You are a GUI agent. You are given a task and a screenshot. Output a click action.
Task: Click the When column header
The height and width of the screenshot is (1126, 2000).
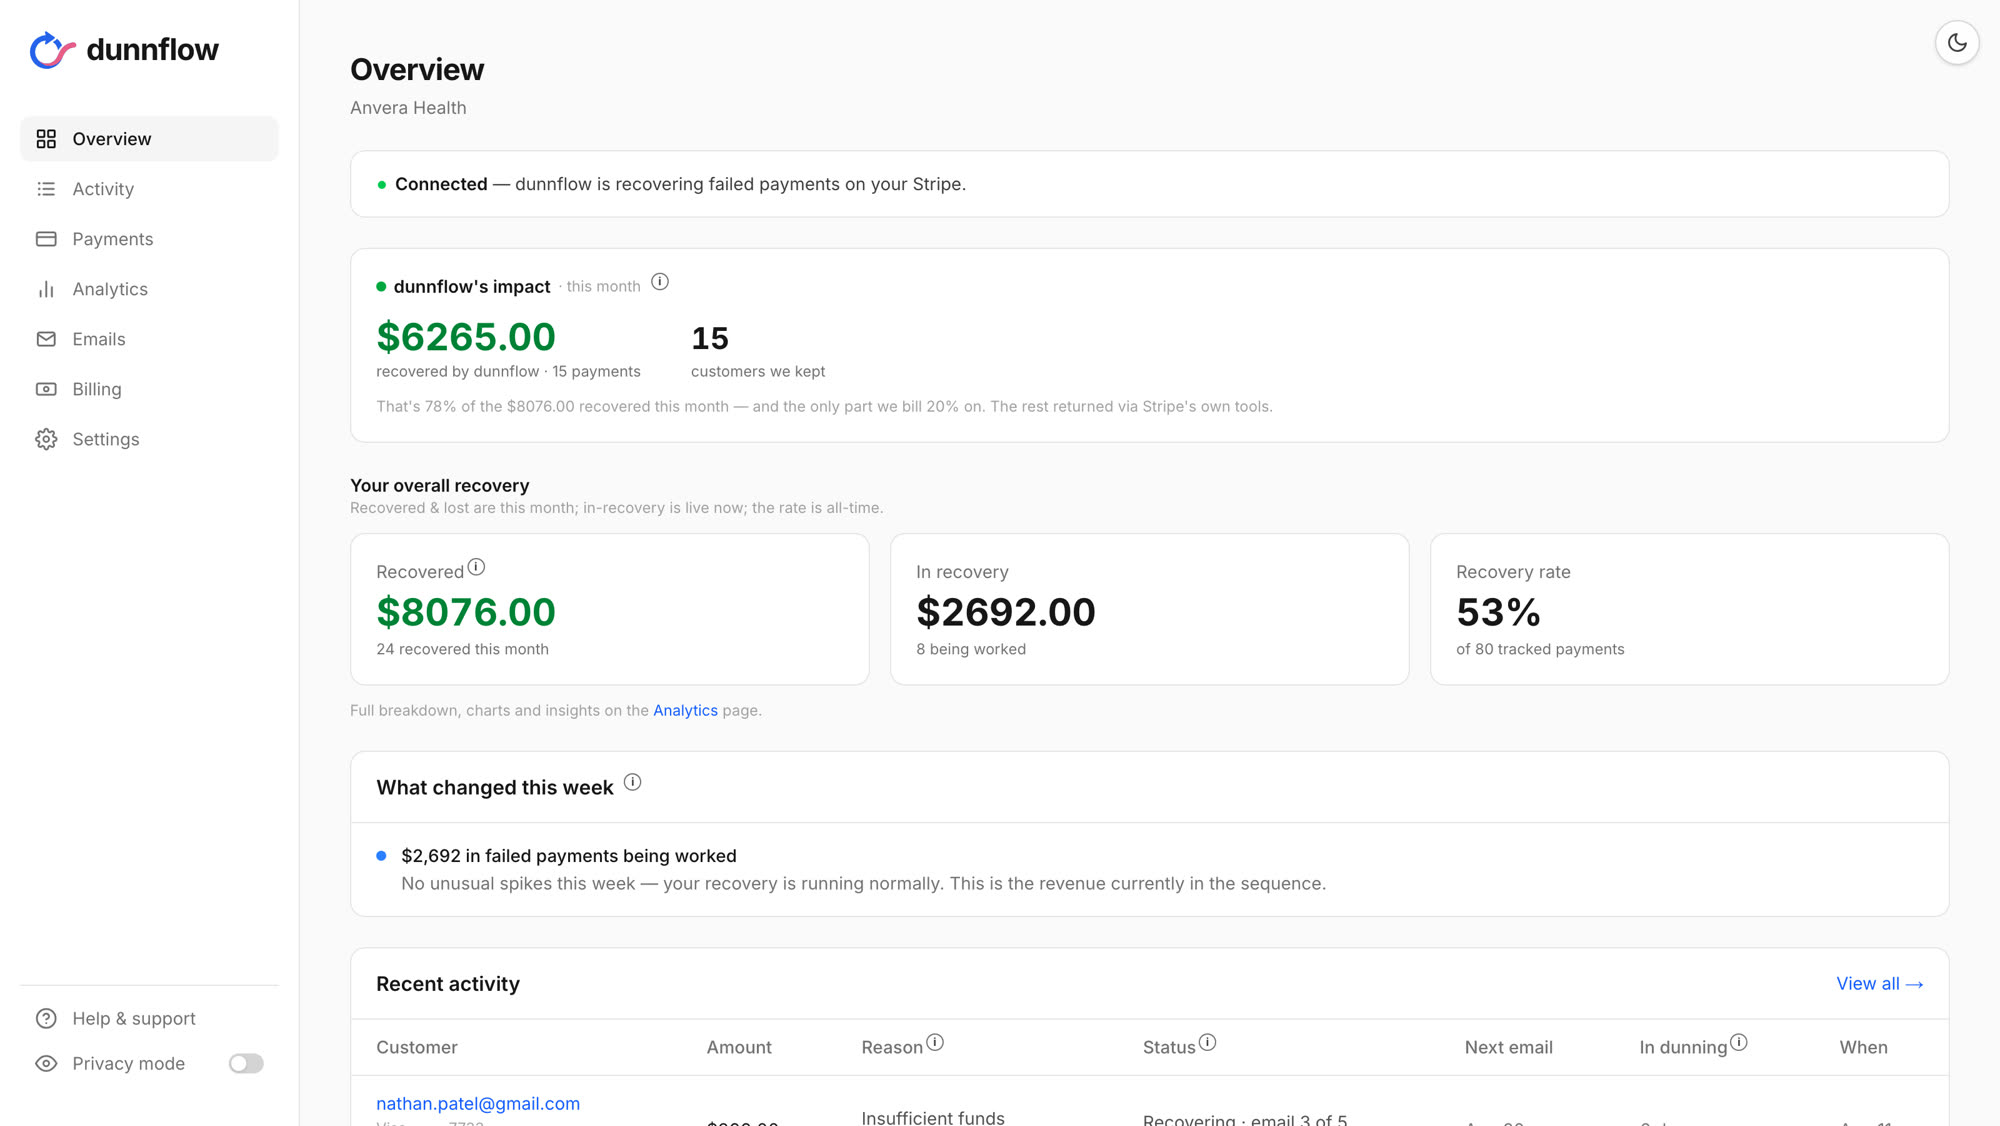1864,1047
